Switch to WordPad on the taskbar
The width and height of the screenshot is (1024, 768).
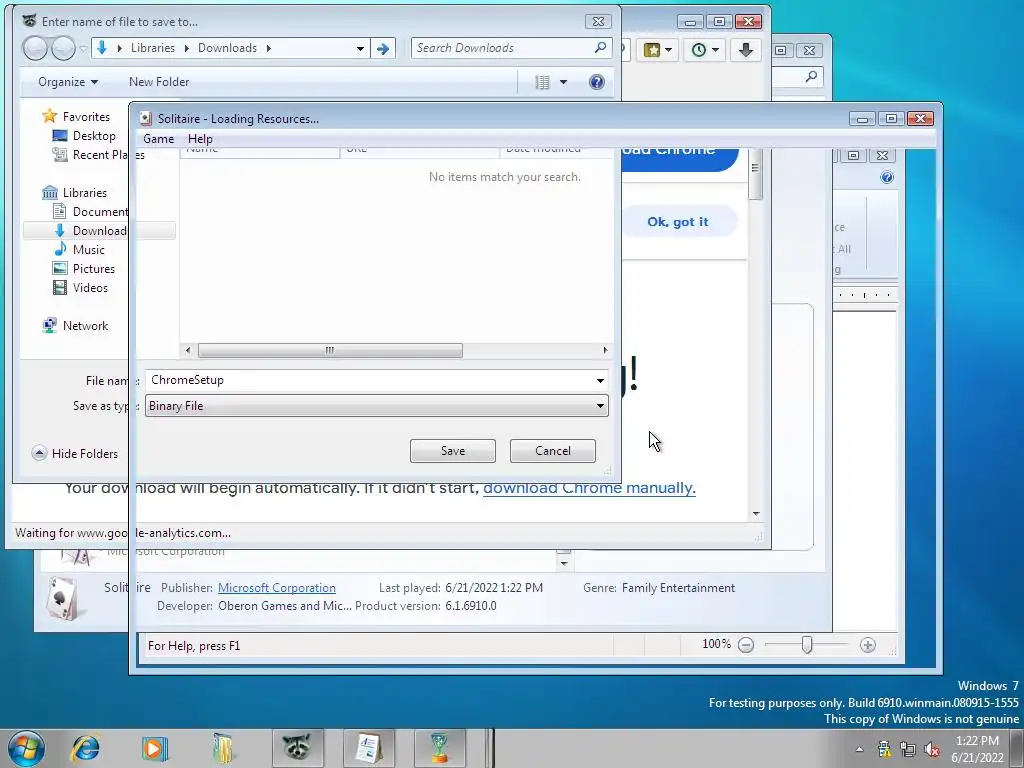click(x=369, y=748)
